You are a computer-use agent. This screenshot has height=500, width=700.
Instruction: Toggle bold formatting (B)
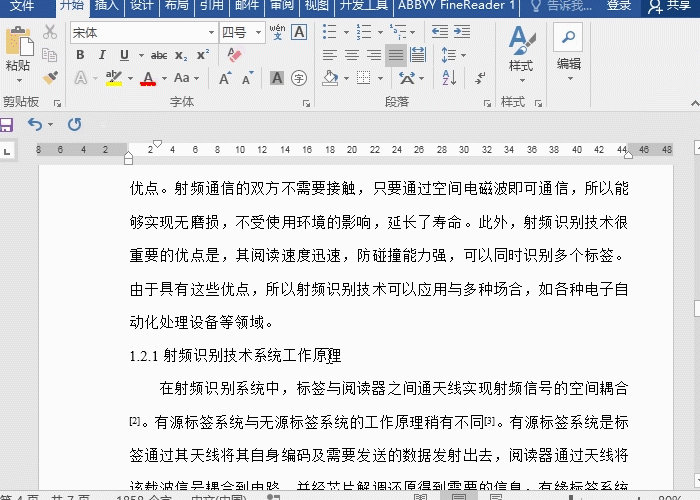[x=80, y=55]
